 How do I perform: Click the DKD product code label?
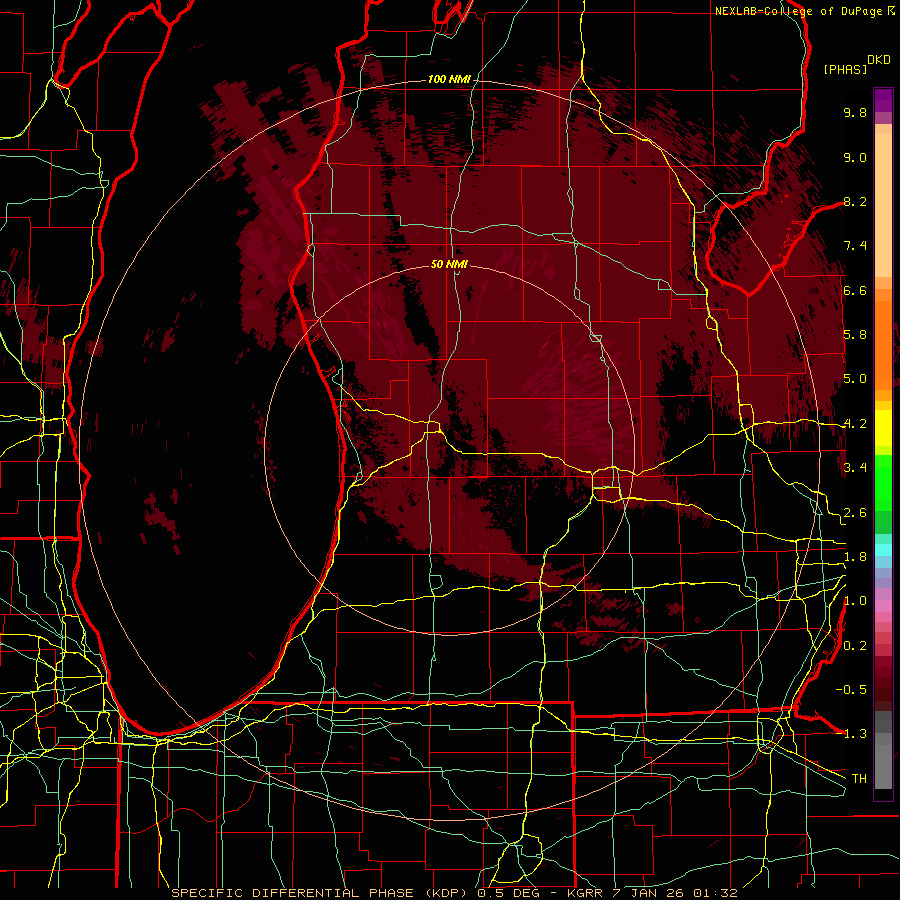coord(879,60)
